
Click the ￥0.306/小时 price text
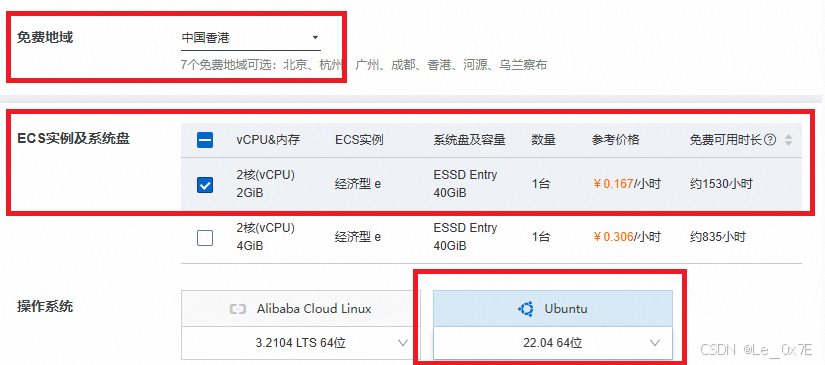(x=626, y=237)
